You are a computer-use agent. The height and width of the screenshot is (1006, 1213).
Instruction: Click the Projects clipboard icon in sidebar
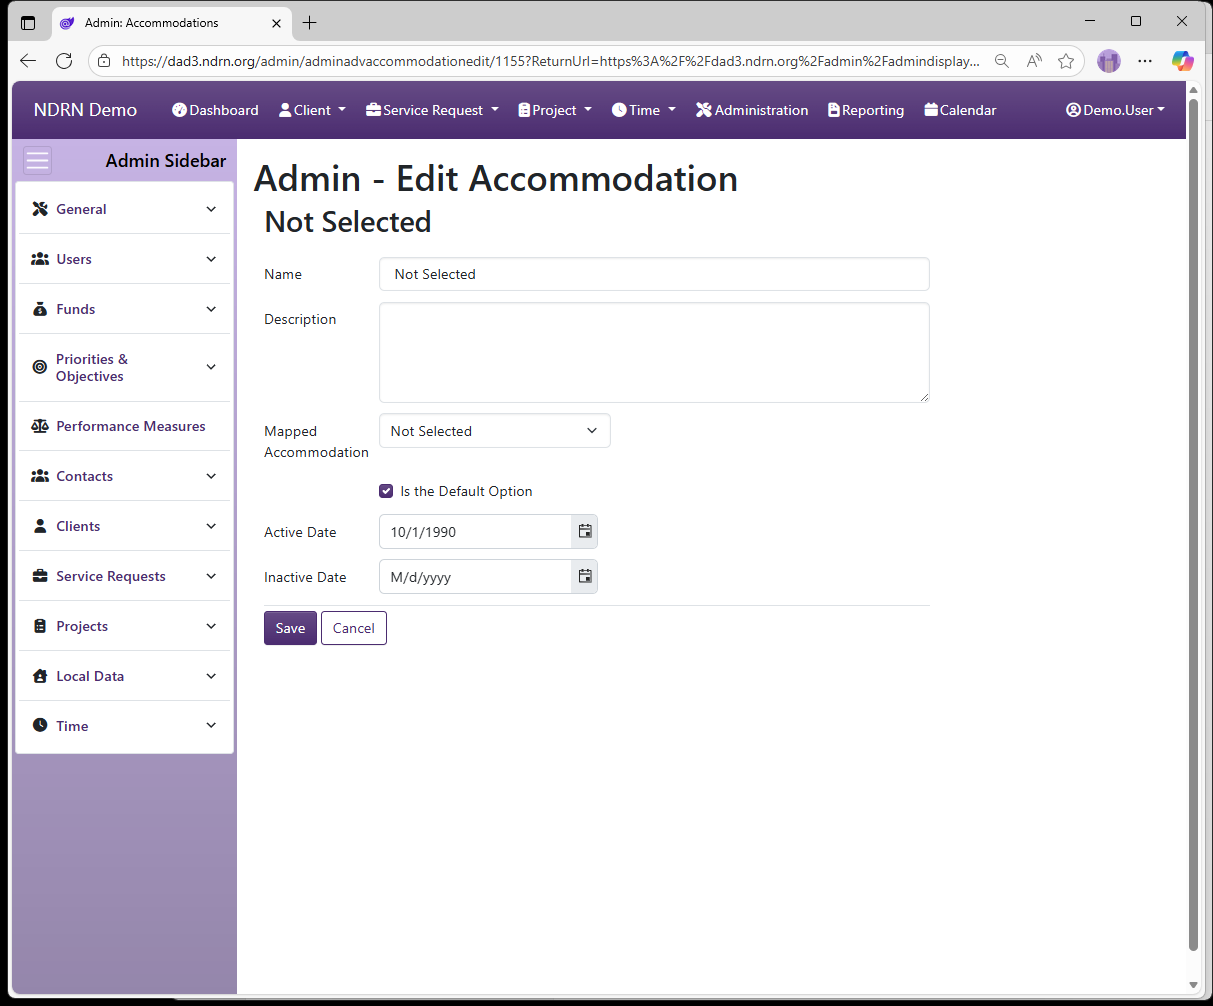tap(40, 626)
